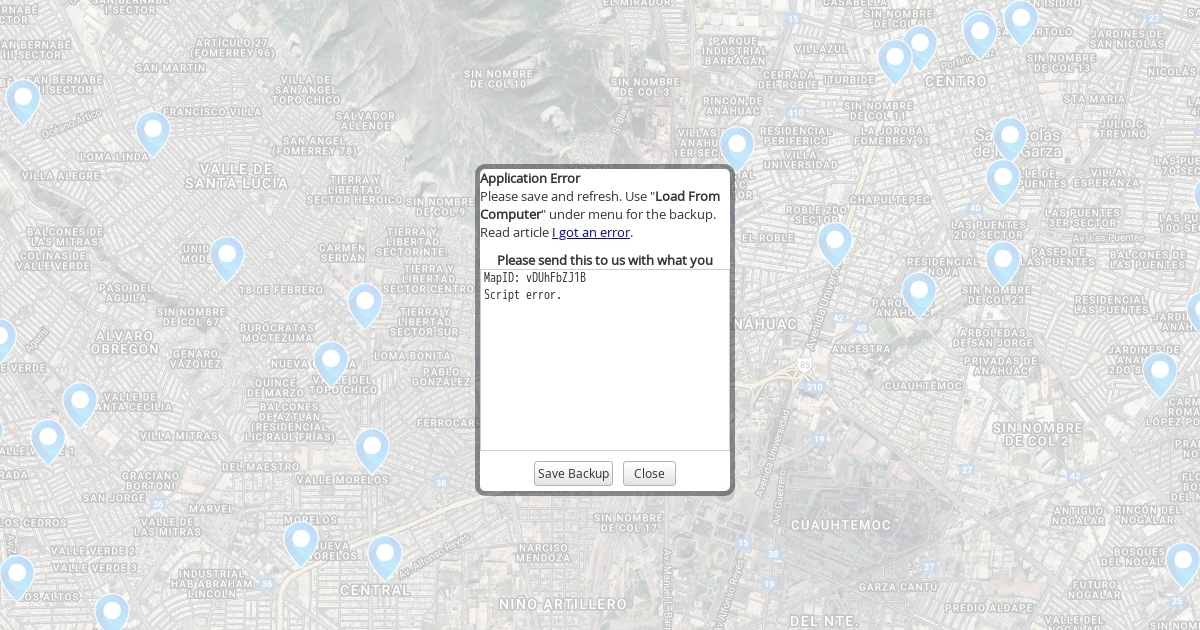Viewport: 1200px width, 630px height.
Task: Click the map pin above Central label
Action: (x=385, y=555)
